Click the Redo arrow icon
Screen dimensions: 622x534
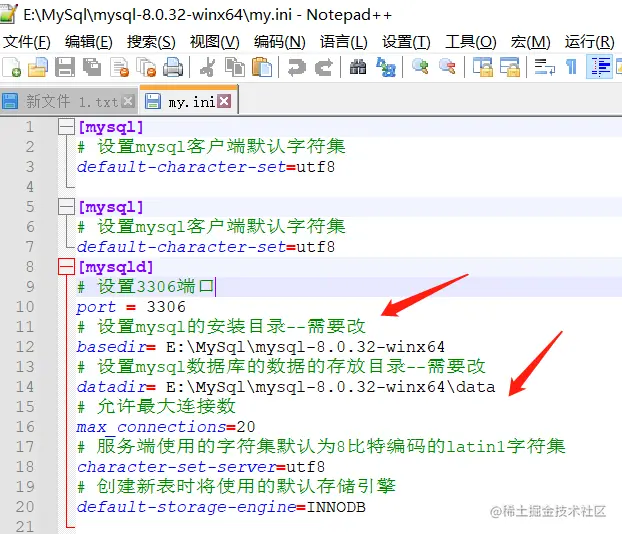(x=324, y=67)
